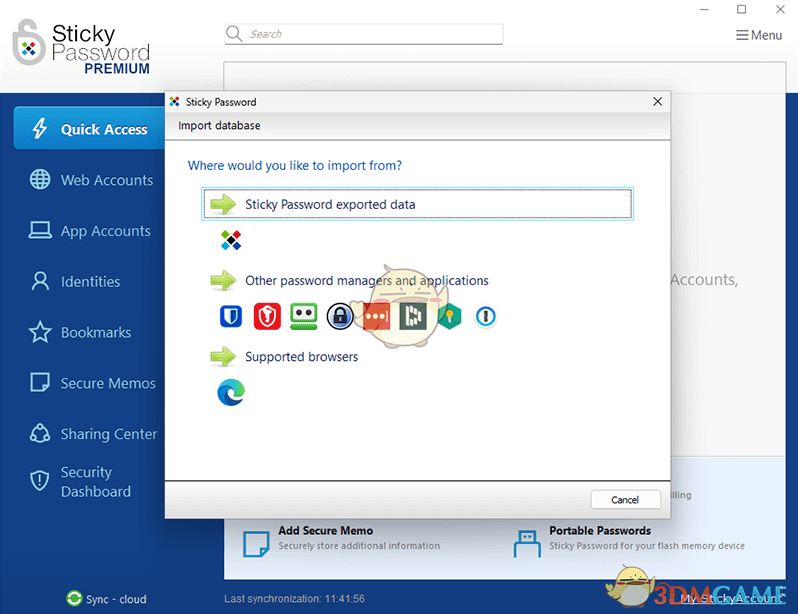Click the Sticky Password Premium logo
This screenshot has width=798, height=614.
click(x=81, y=48)
